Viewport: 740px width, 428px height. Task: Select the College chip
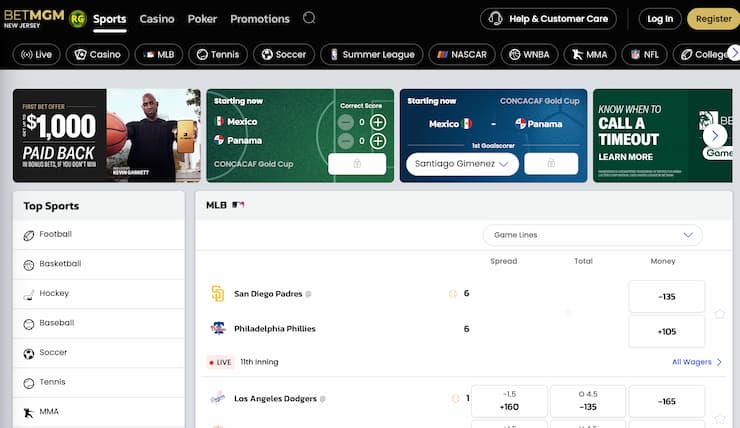coord(703,55)
